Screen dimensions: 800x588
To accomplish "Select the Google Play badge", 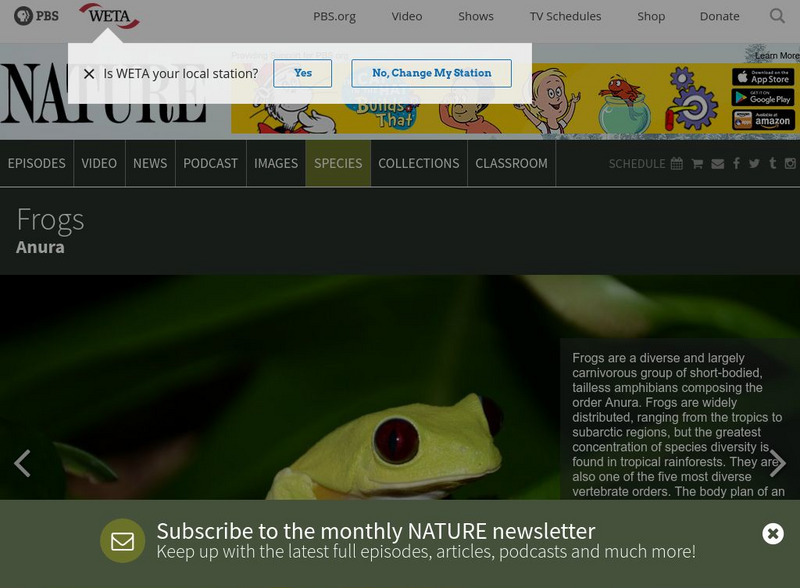I will click(763, 97).
